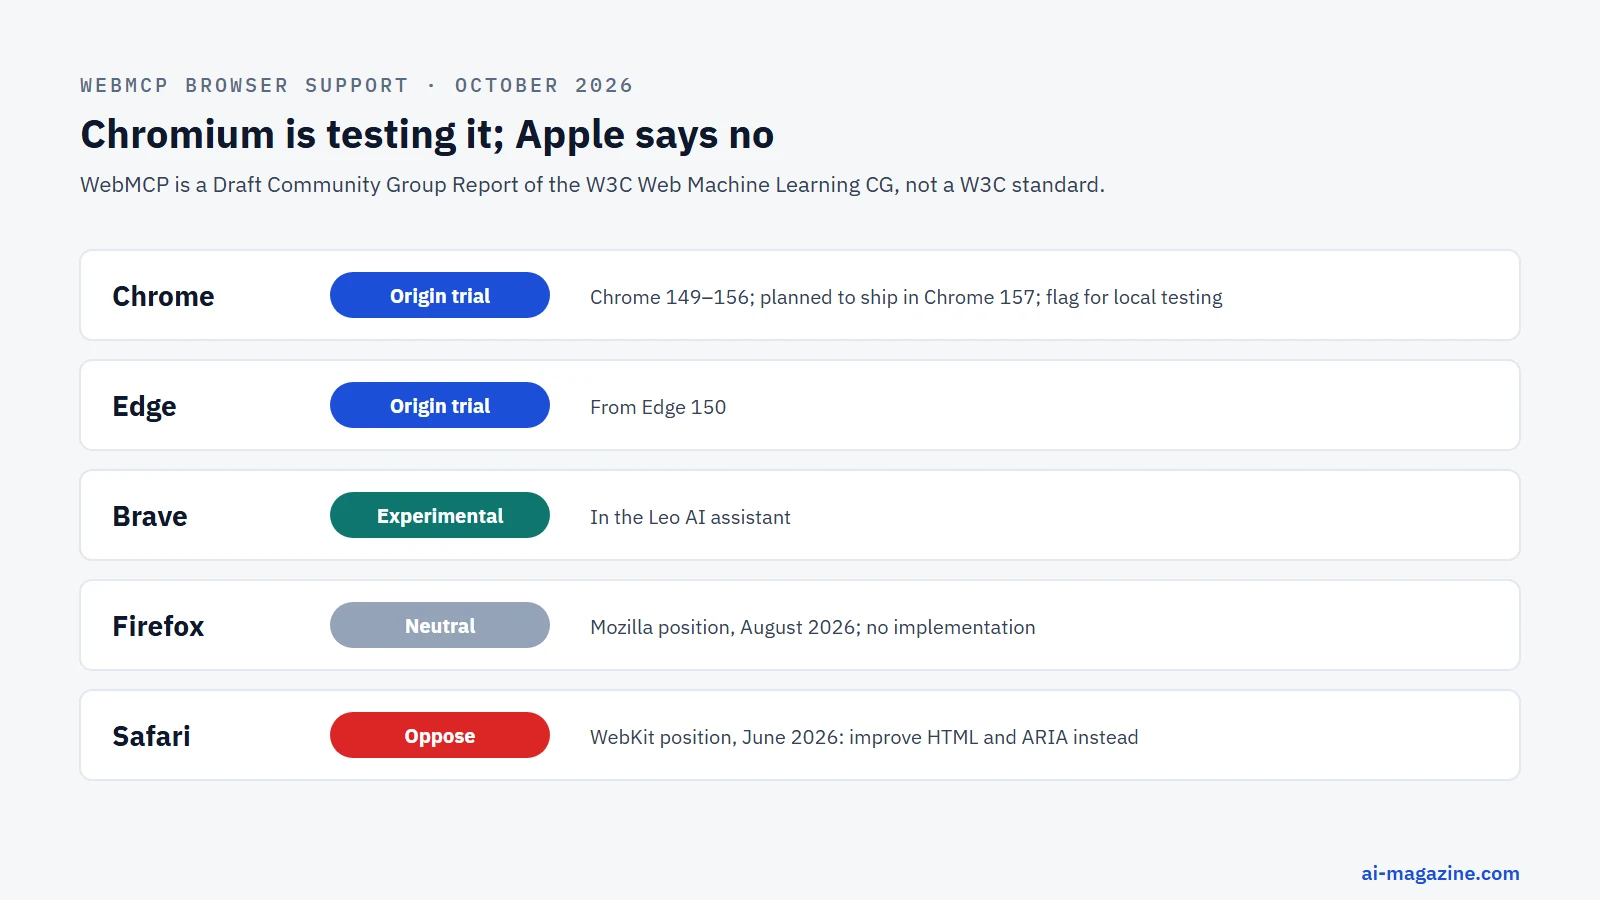Click the text "From Edge 150"

[658, 407]
